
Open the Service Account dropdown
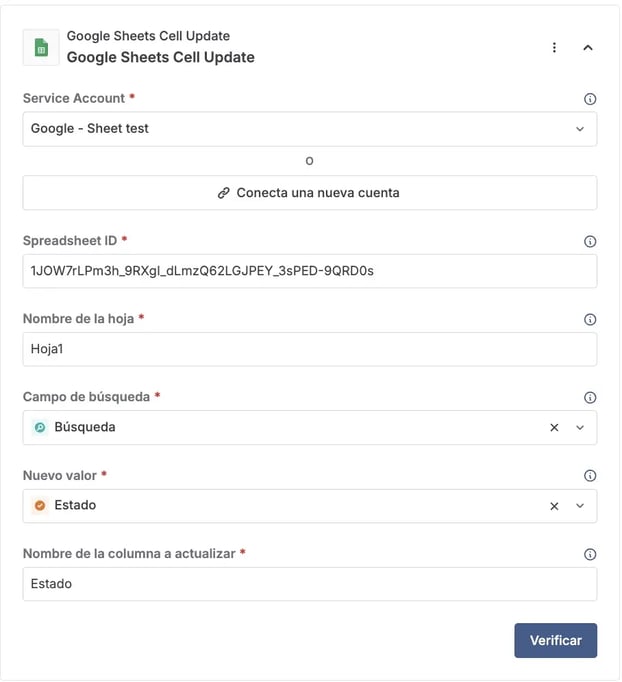pyautogui.click(x=309, y=129)
